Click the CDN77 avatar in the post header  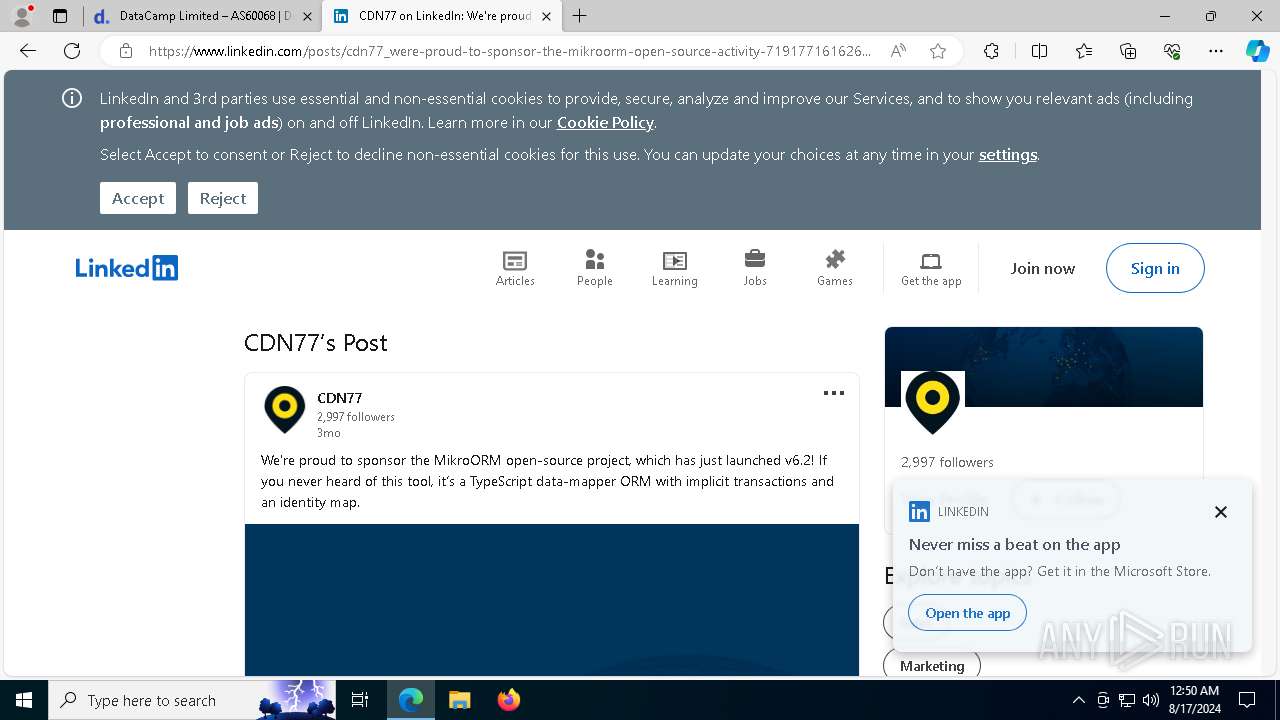pos(285,410)
